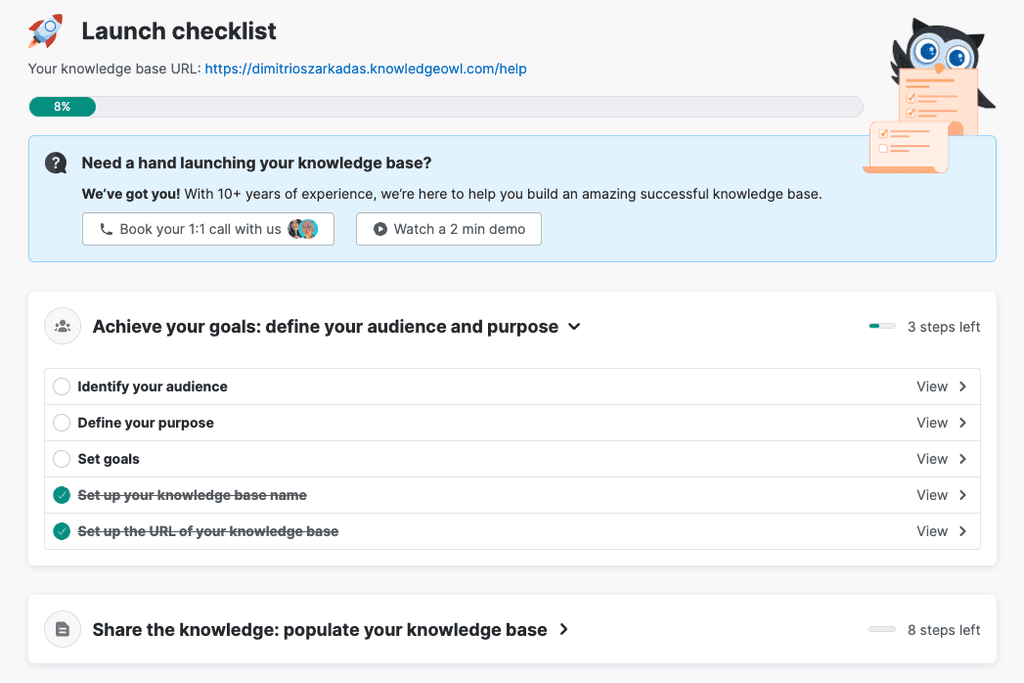
Task: Click View beside Define your purpose
Action: coord(932,422)
